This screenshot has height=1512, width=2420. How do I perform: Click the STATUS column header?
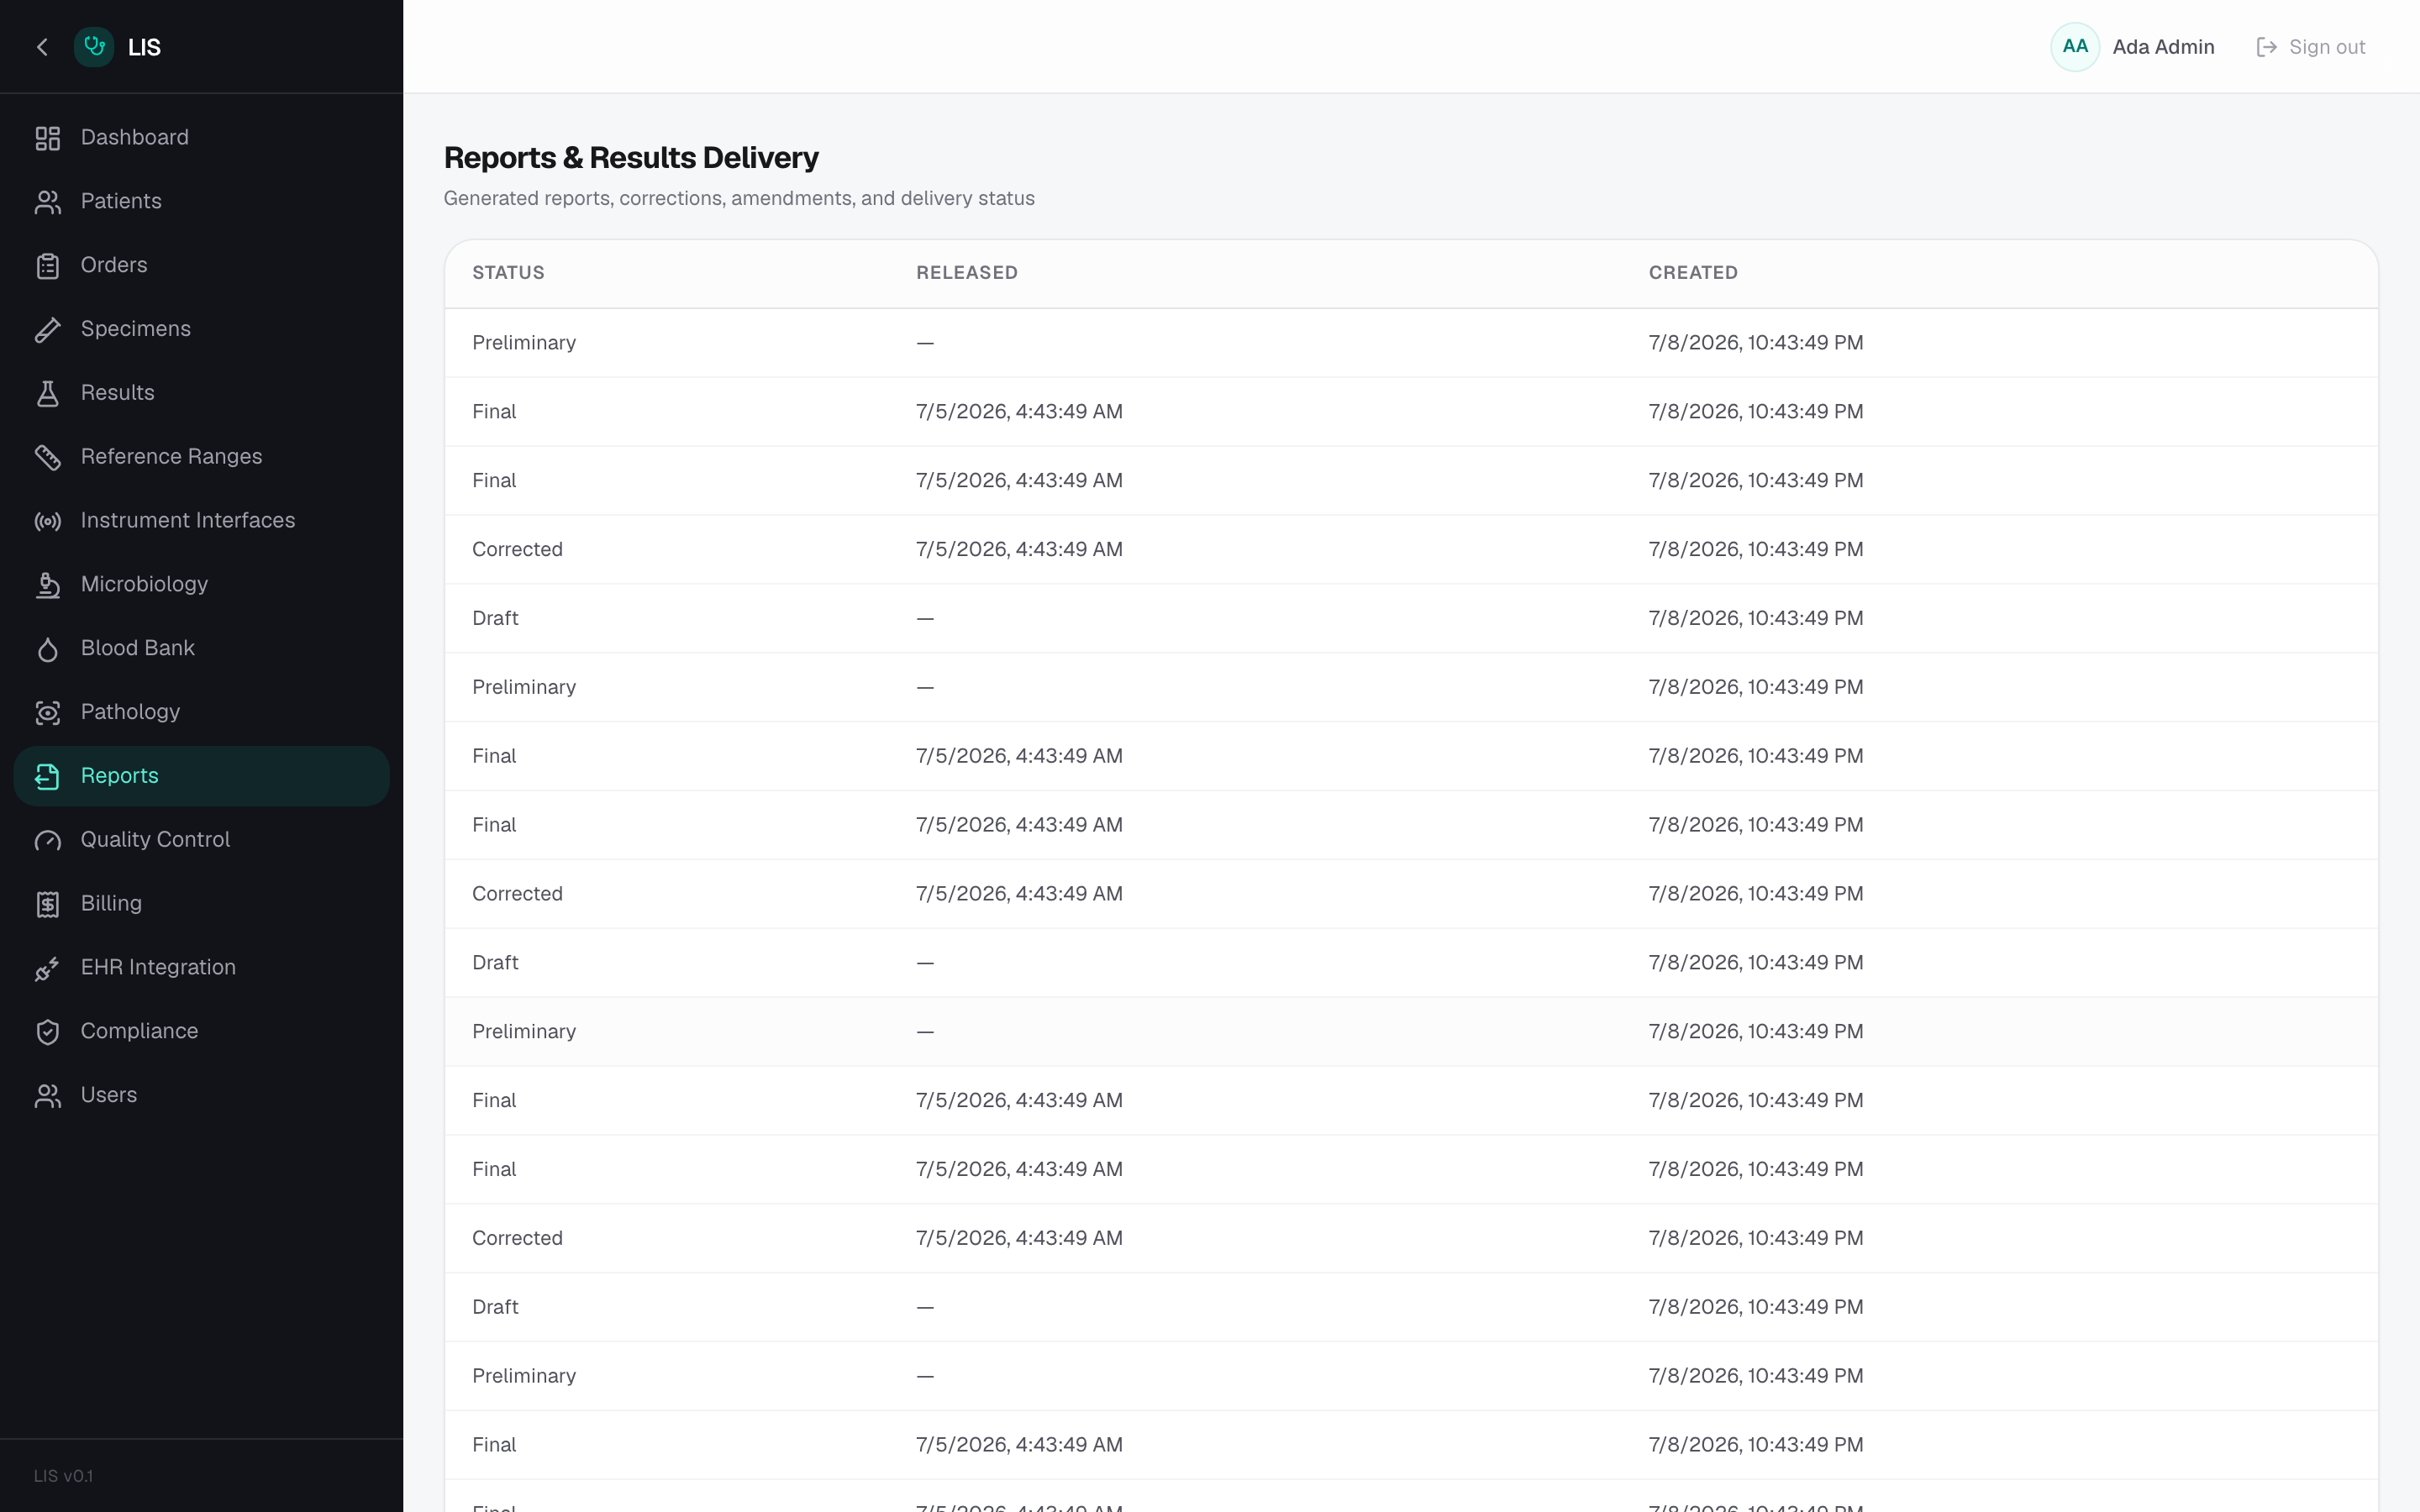point(508,273)
